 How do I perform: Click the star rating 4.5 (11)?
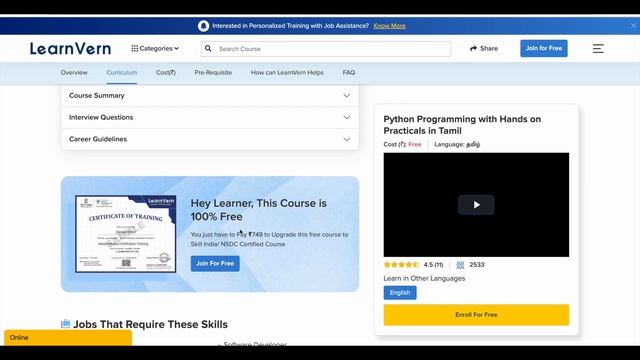(413, 264)
